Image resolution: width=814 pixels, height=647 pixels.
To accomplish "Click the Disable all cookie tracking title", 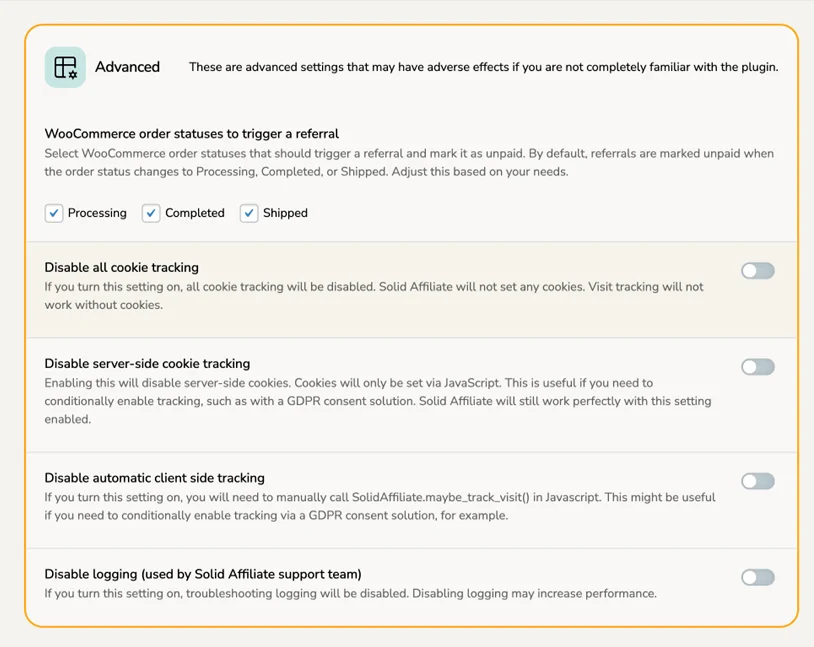I will tap(121, 267).
